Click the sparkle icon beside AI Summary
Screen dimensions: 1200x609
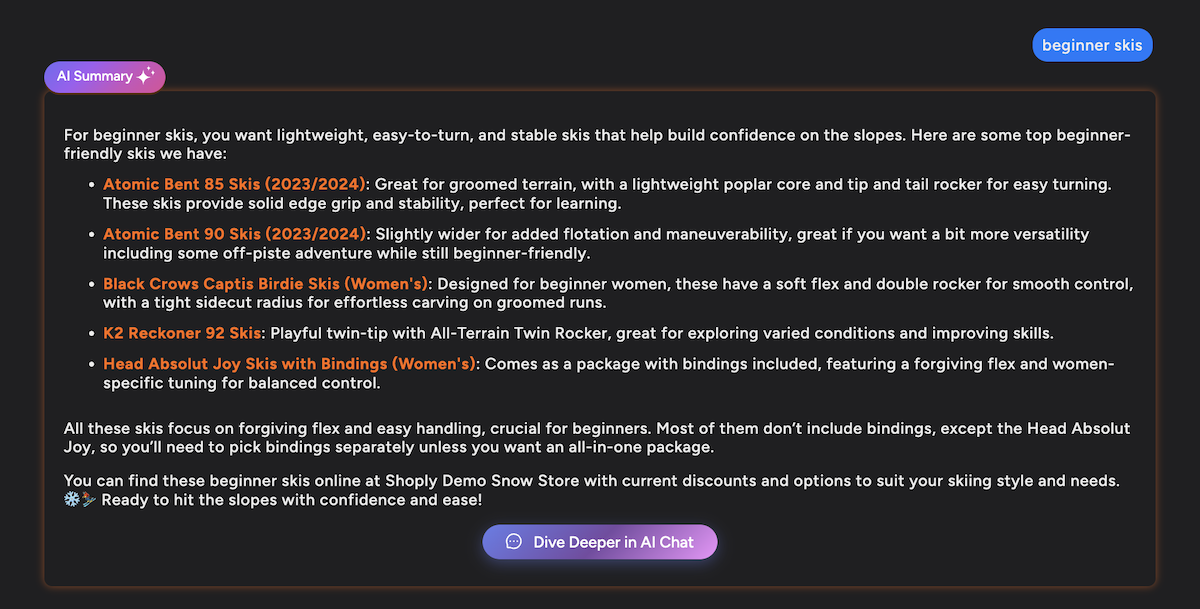point(145,76)
